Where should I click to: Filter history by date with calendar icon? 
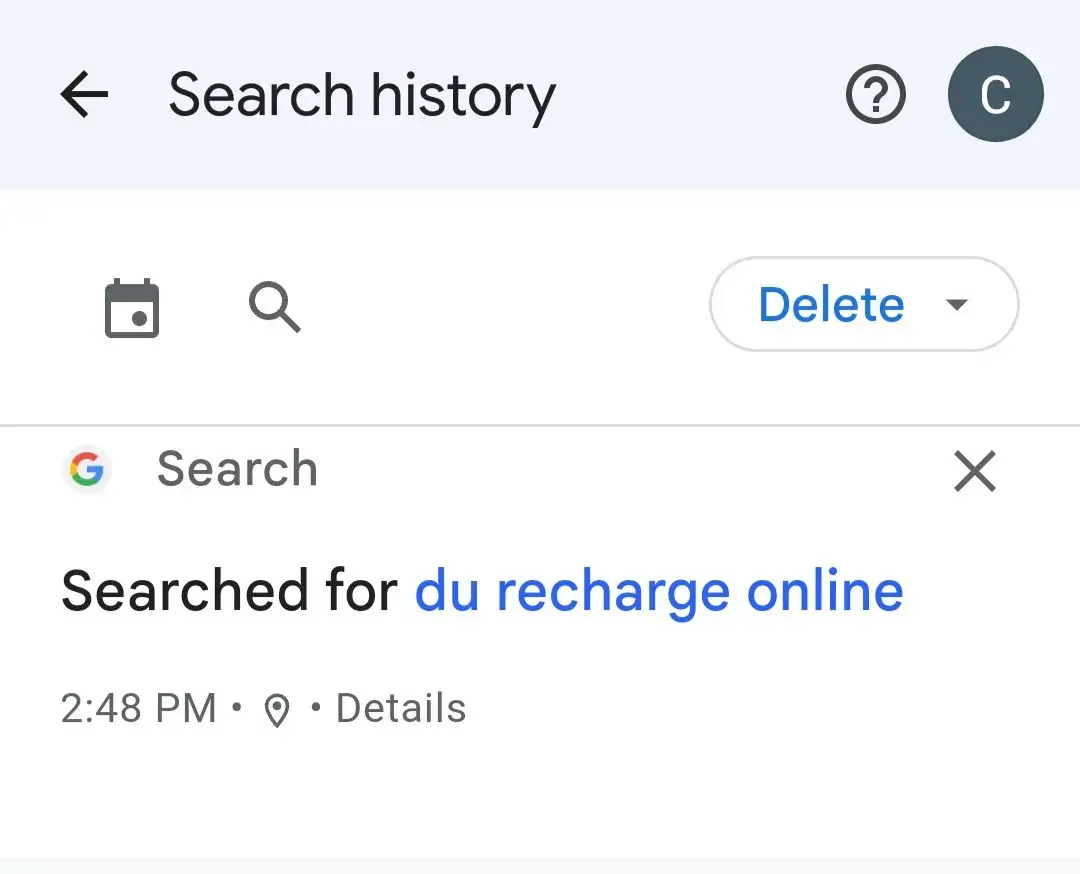[132, 308]
